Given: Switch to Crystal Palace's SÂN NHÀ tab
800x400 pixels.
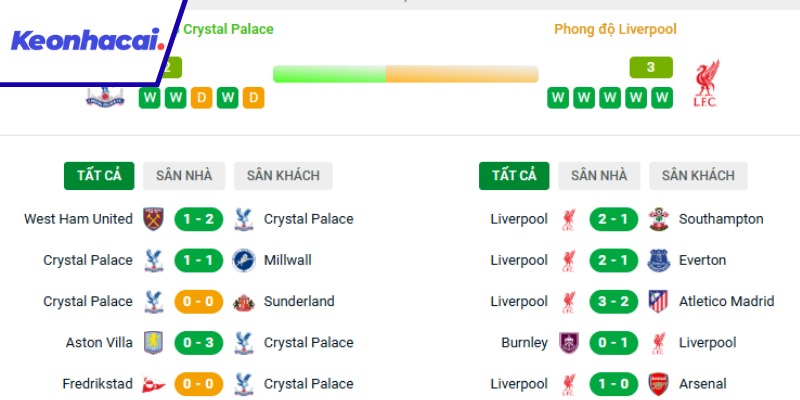Looking at the screenshot, I should 184,175.
